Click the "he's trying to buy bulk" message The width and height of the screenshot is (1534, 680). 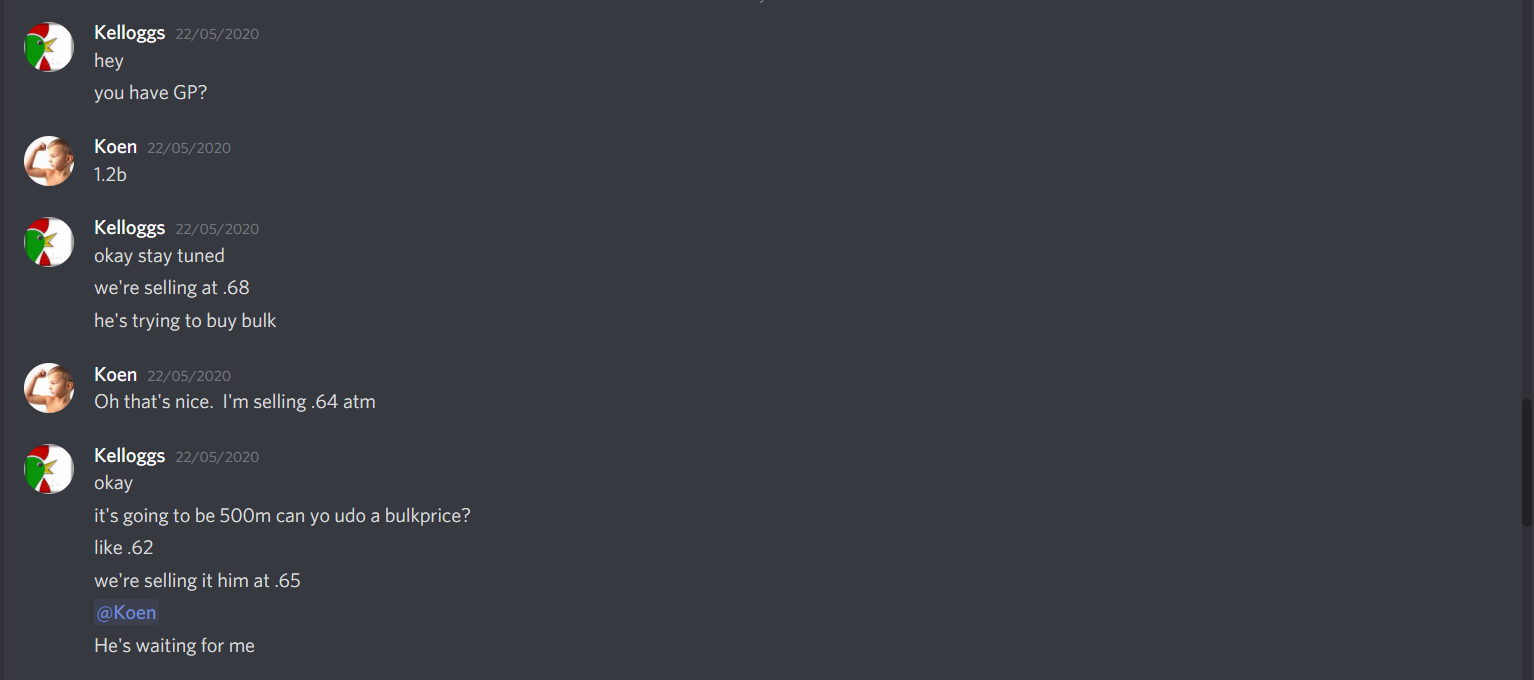point(185,321)
